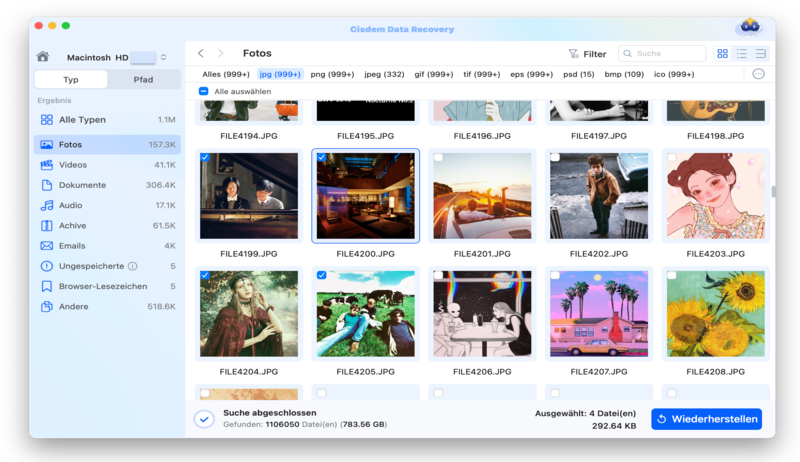800x462 pixels.
Task: Click the home icon in sidebar
Action: pyautogui.click(x=42, y=57)
